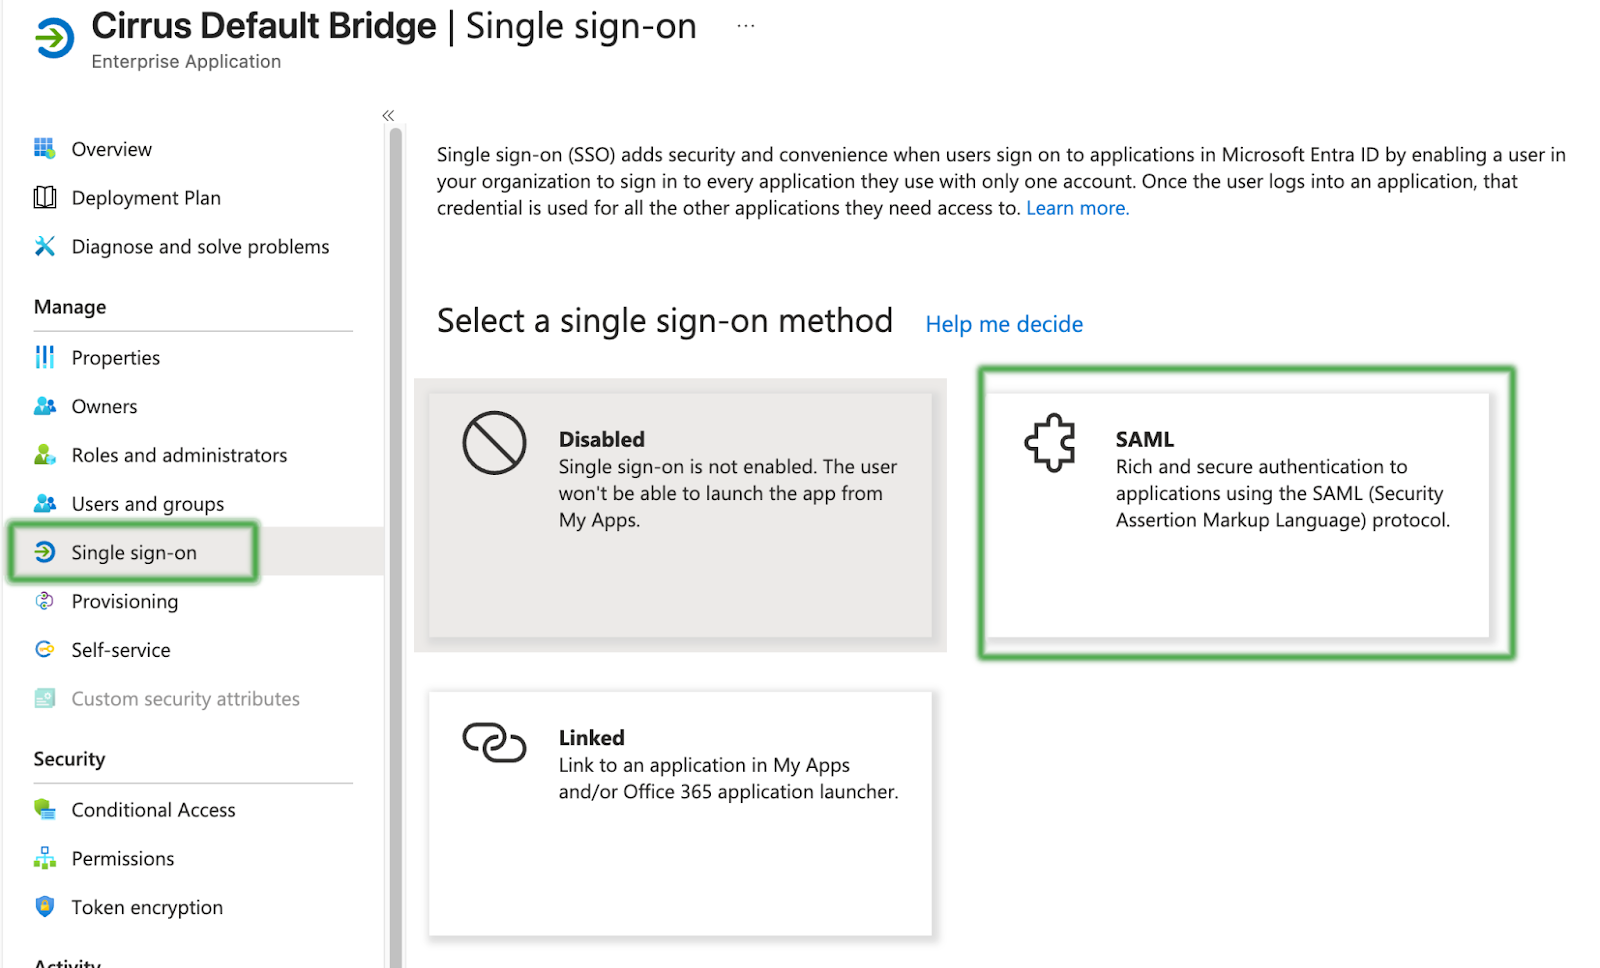
Task: Click the Token encryption shield icon
Action: (x=44, y=907)
